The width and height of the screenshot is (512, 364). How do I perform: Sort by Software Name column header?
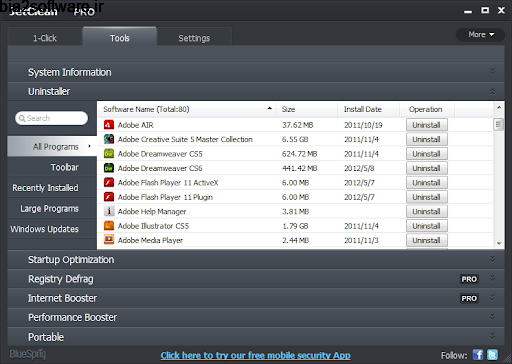click(187, 109)
